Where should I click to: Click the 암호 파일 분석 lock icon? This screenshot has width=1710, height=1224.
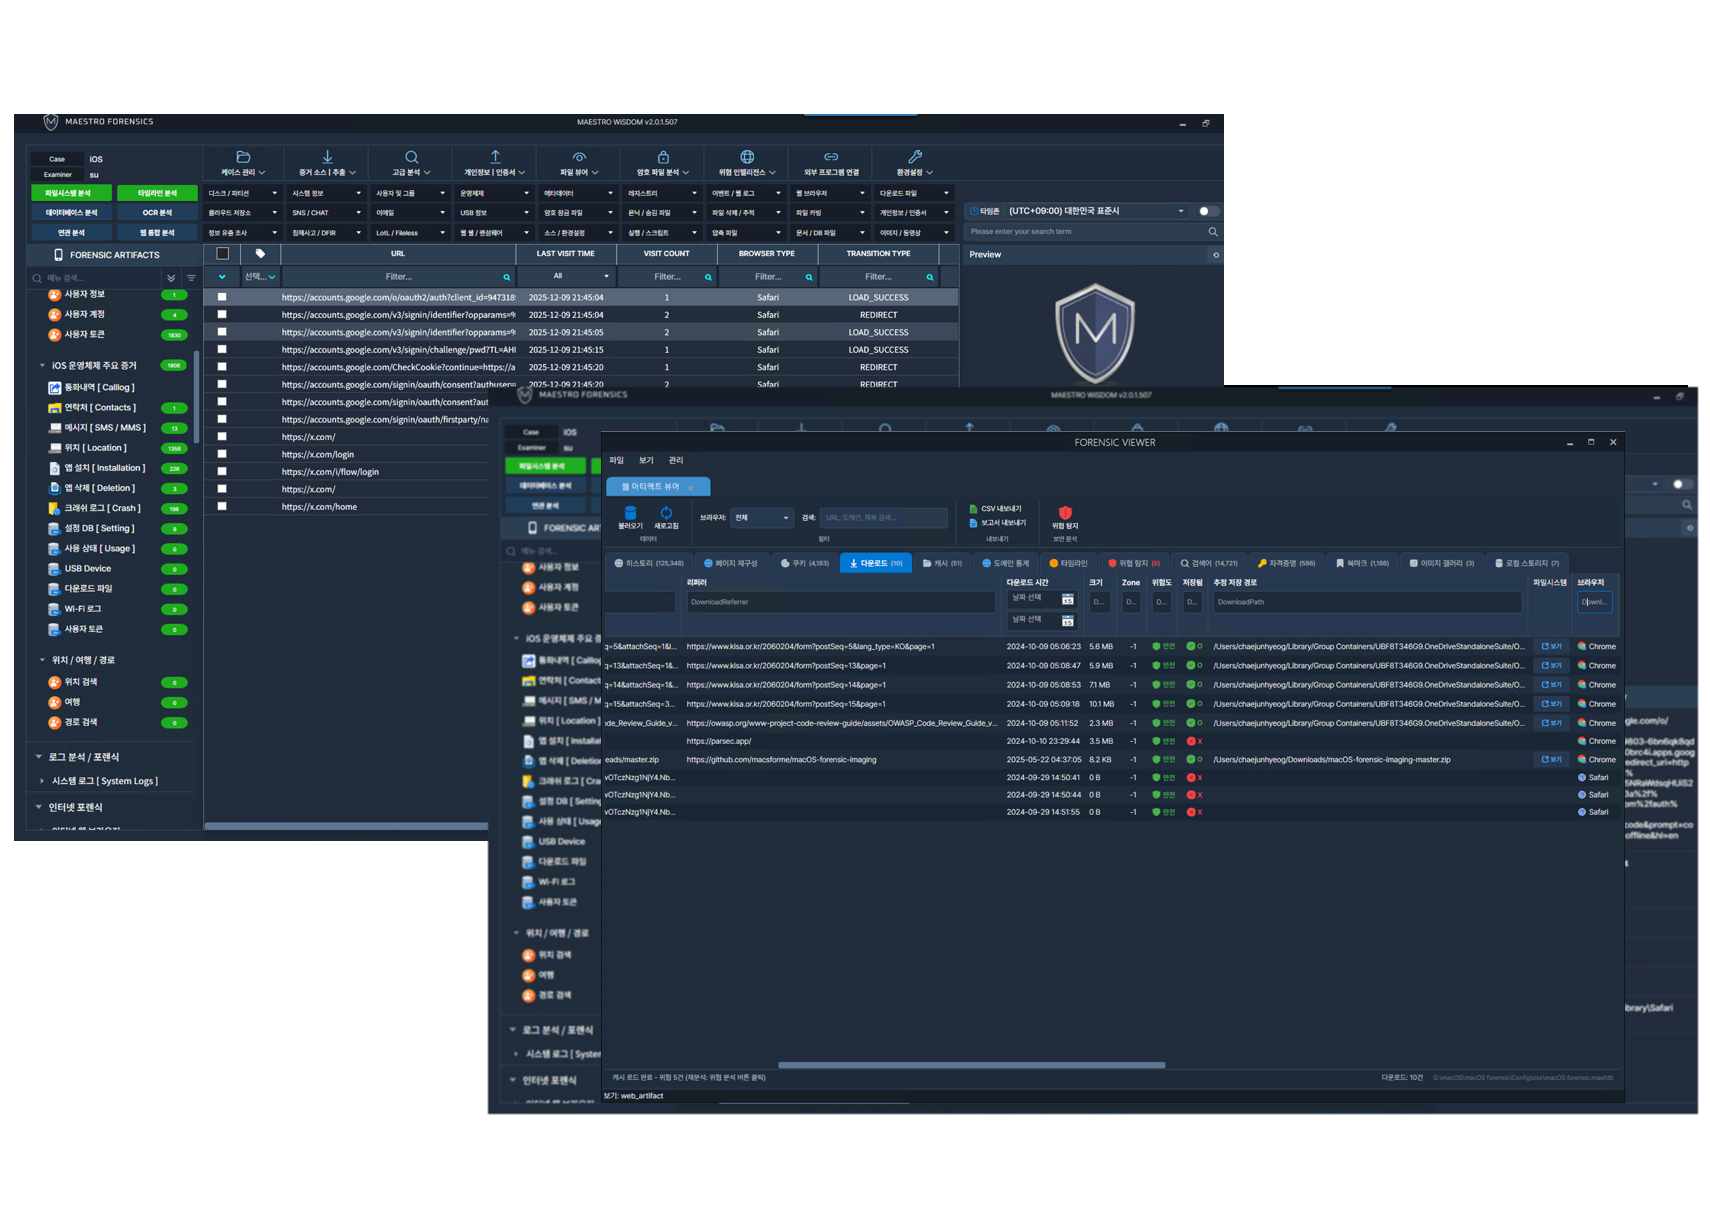(x=663, y=157)
